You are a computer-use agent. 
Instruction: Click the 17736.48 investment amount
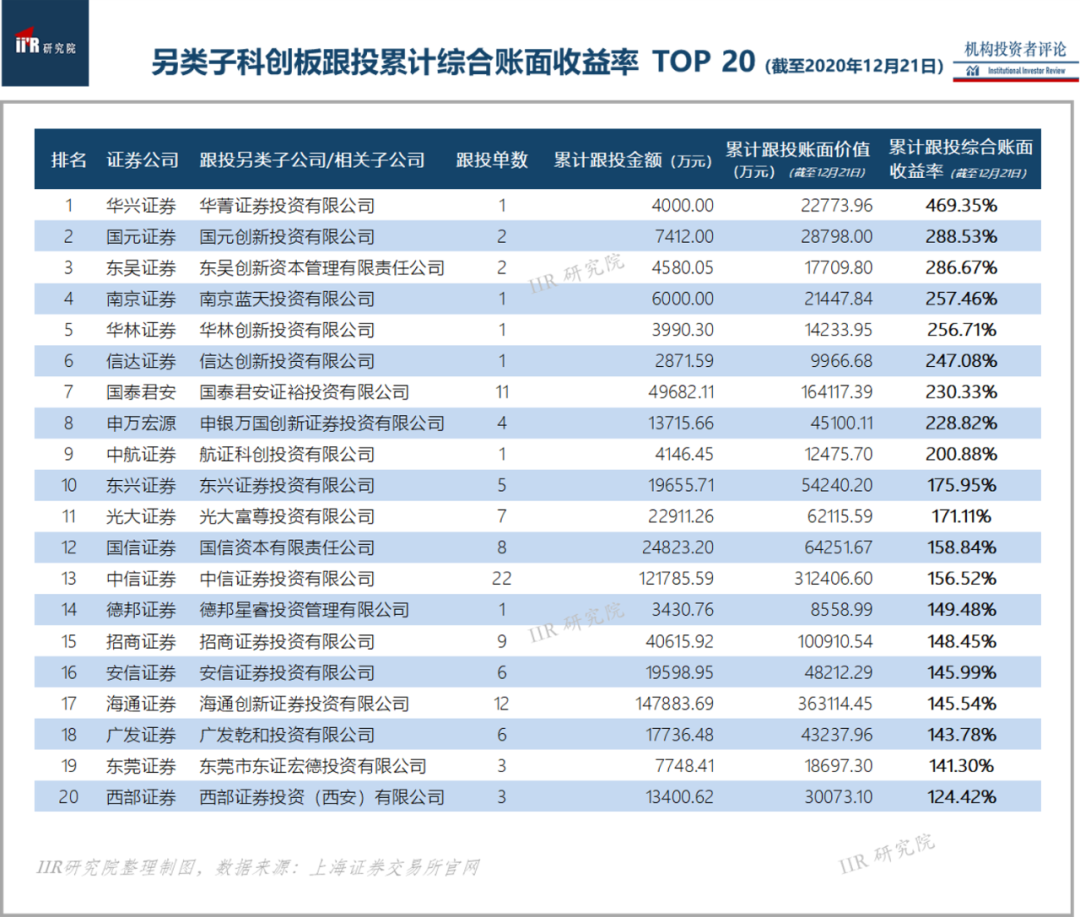[679, 734]
